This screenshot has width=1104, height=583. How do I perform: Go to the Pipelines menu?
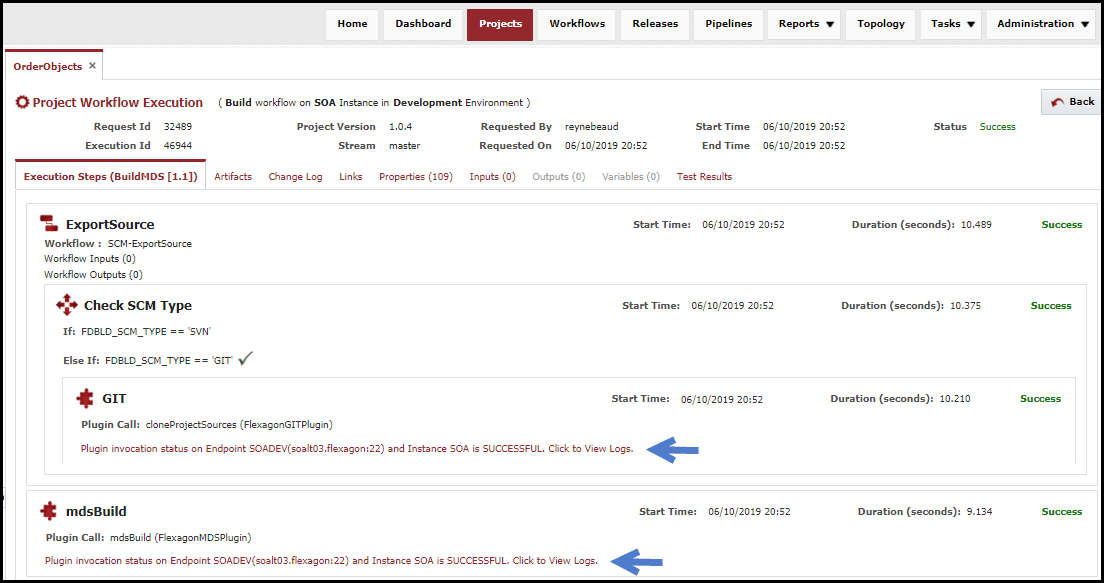728,24
